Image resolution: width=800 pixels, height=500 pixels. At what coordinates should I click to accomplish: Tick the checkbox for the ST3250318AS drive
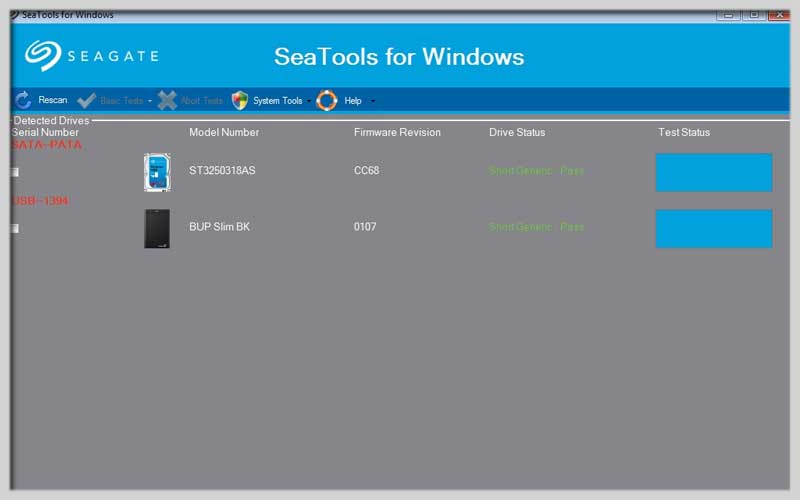point(15,172)
